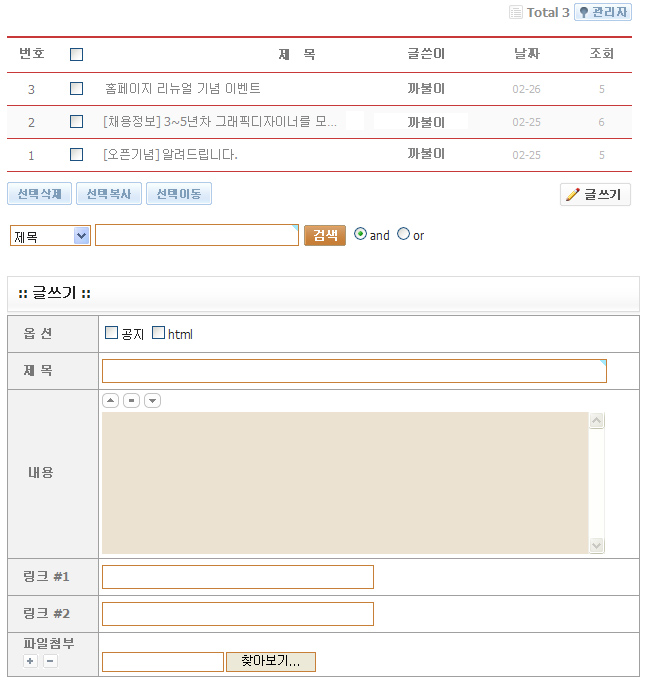Open post [오픈기념] 알려드립니다.

[170, 154]
